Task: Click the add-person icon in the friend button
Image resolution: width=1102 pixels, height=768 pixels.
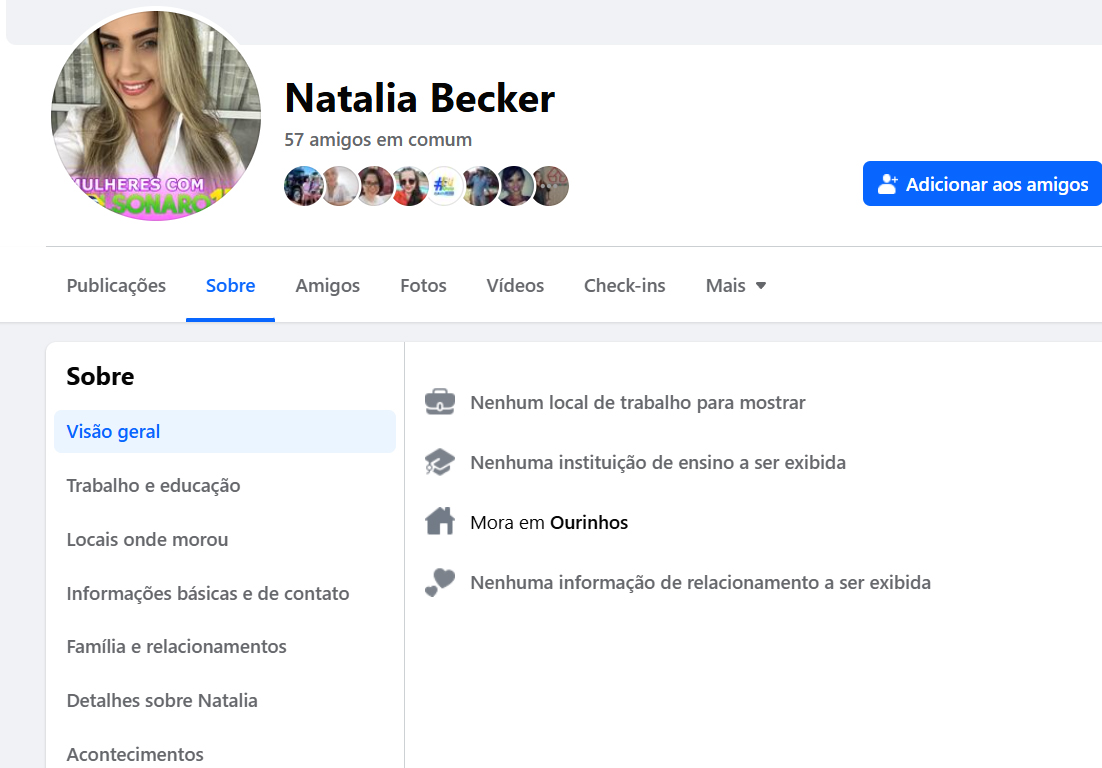Action: tap(887, 184)
